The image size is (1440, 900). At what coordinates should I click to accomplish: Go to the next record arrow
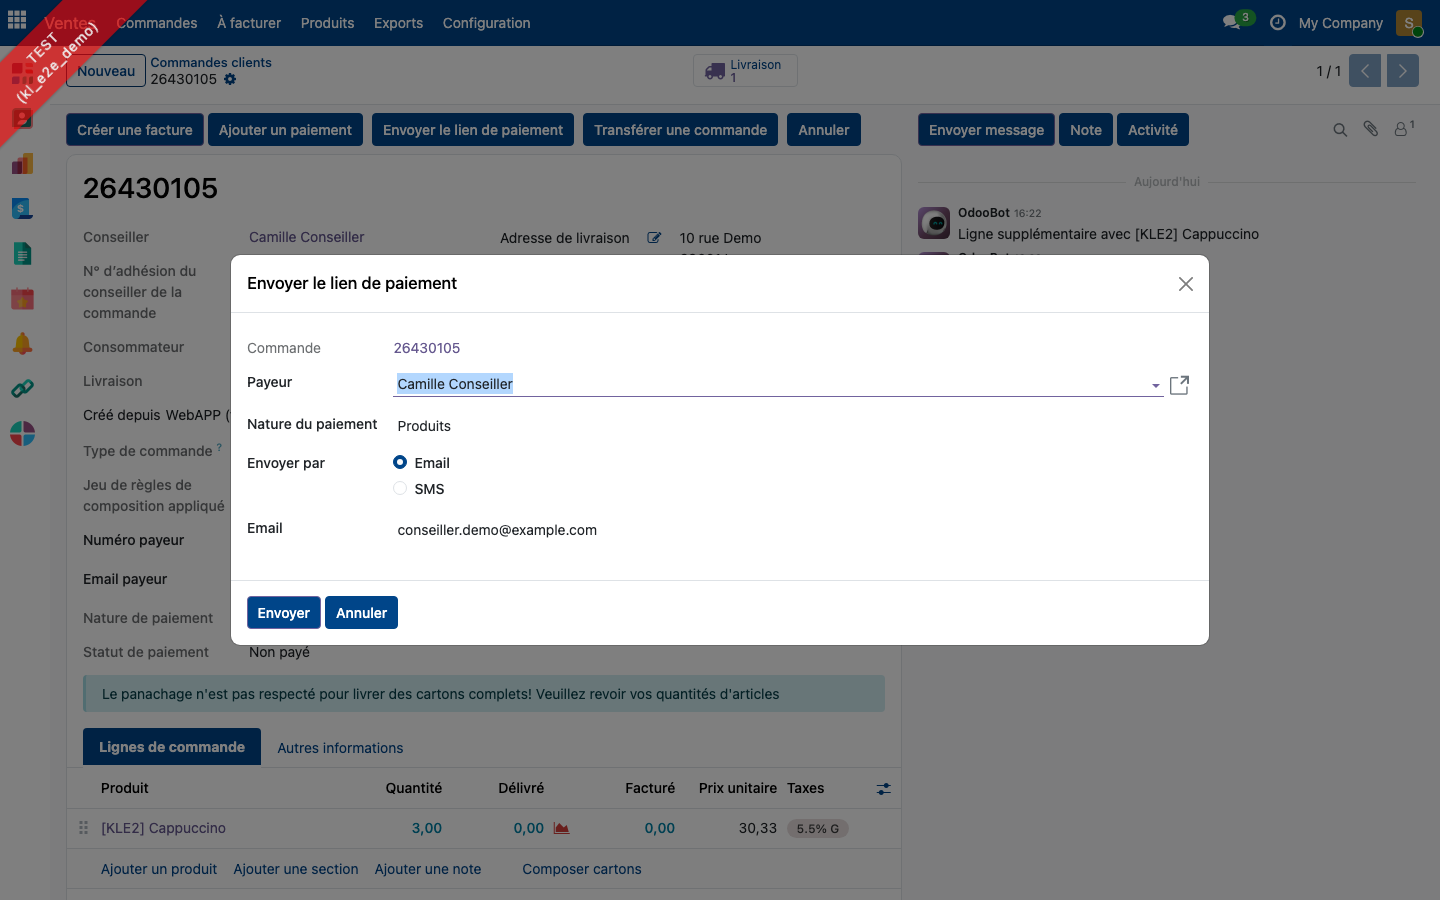coord(1403,71)
